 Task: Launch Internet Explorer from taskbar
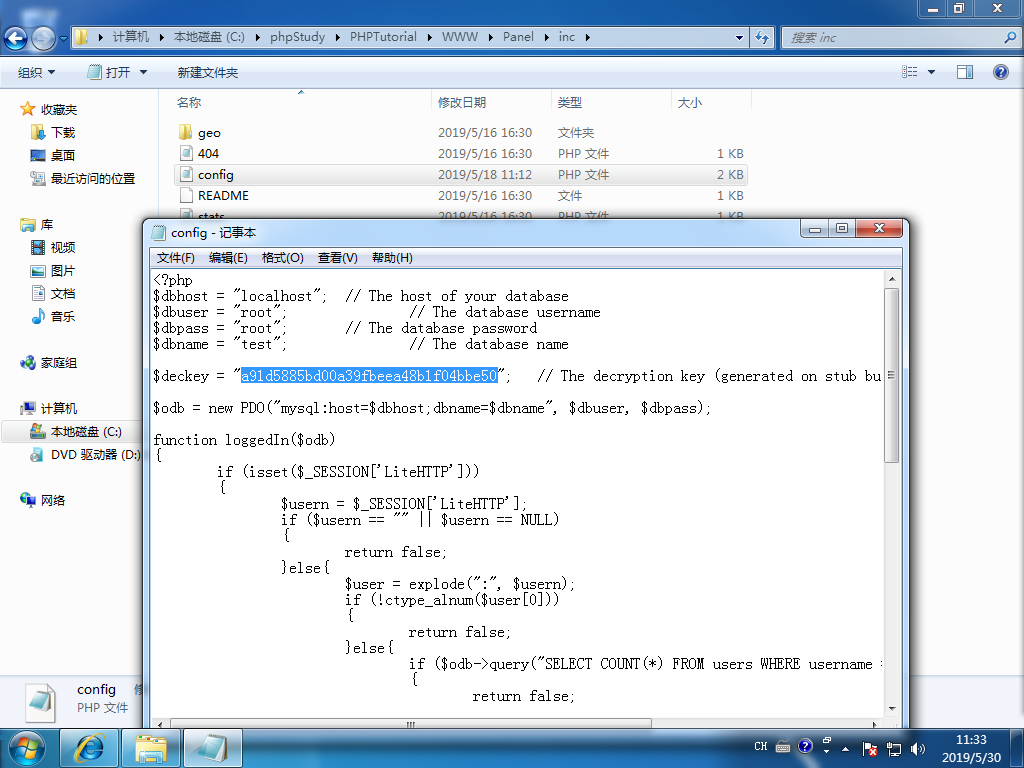click(89, 748)
